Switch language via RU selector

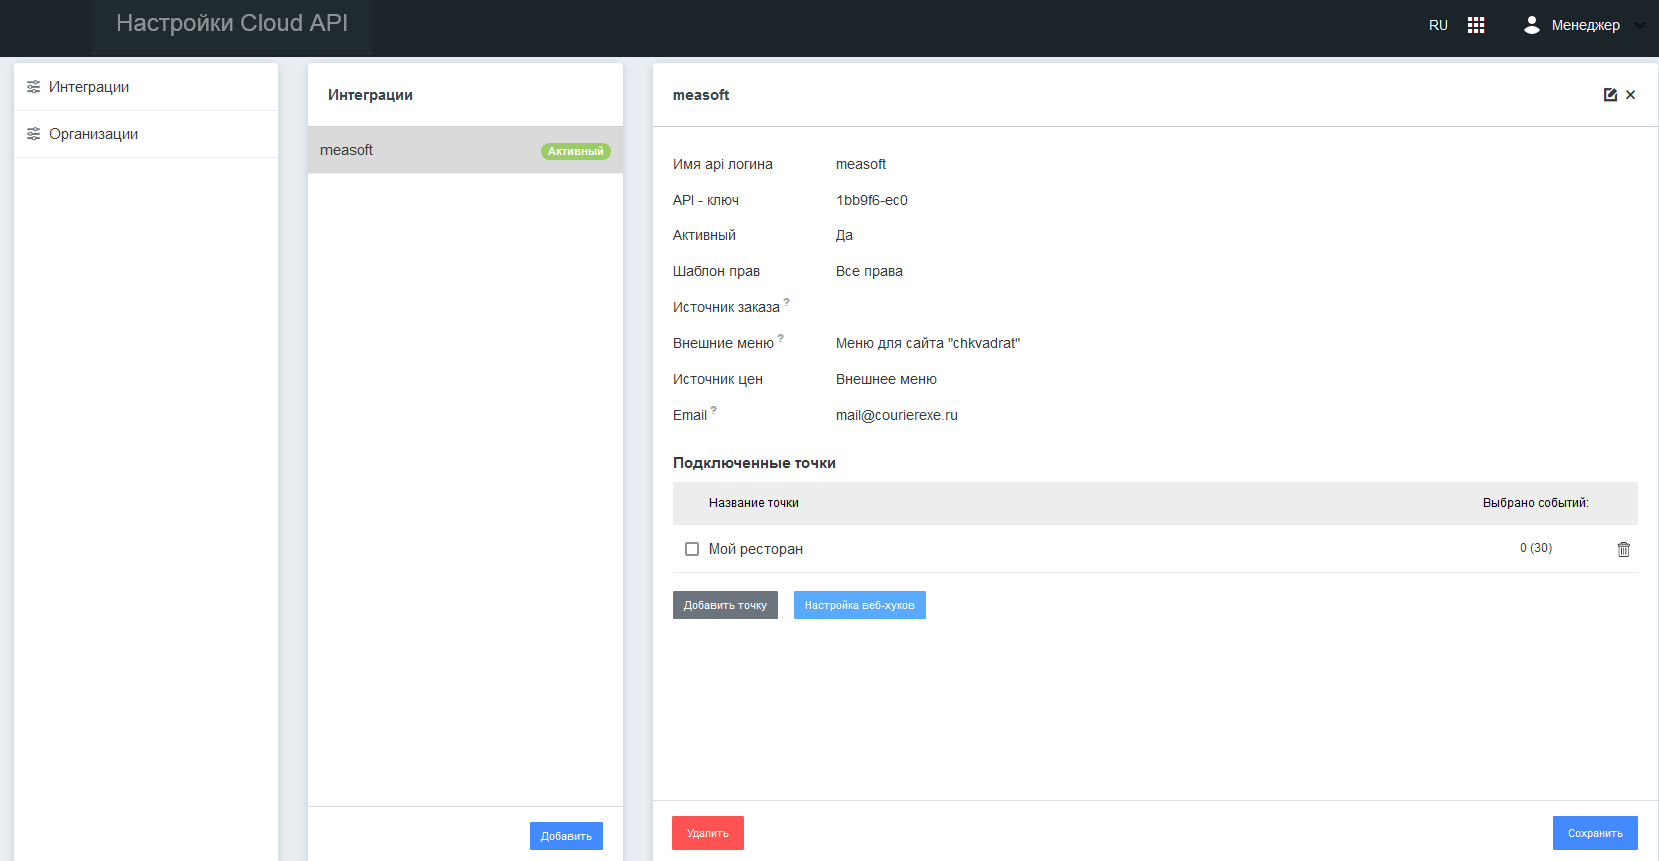[x=1438, y=25]
